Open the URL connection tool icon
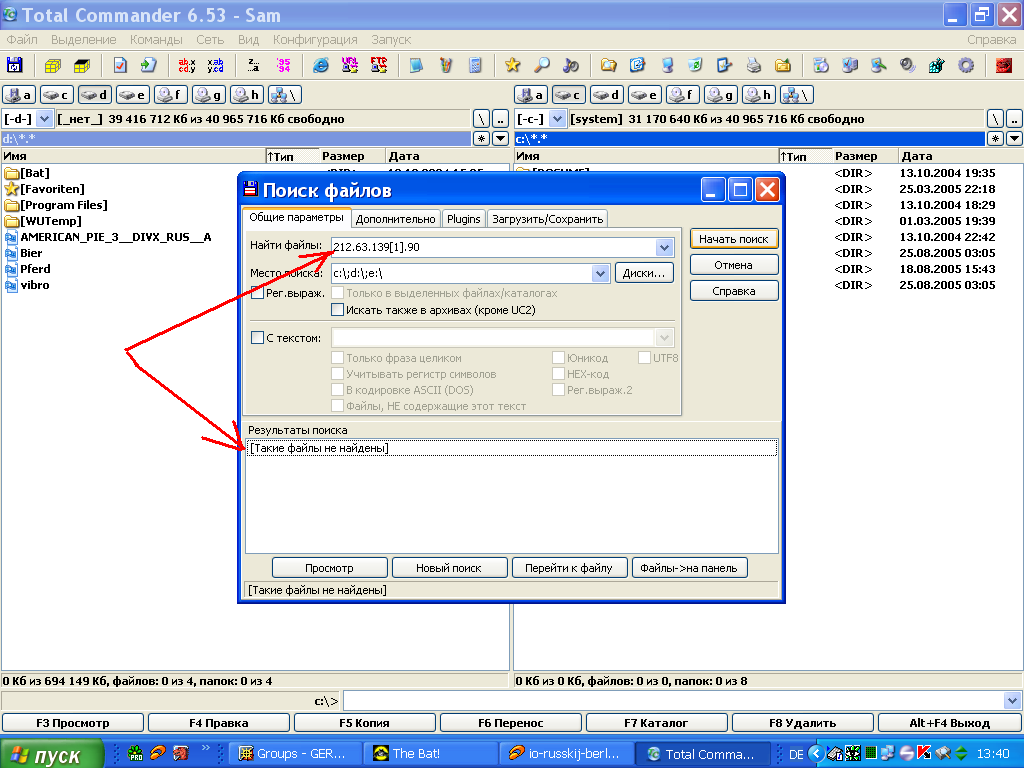The height and width of the screenshot is (768, 1024). pyautogui.click(x=350, y=65)
